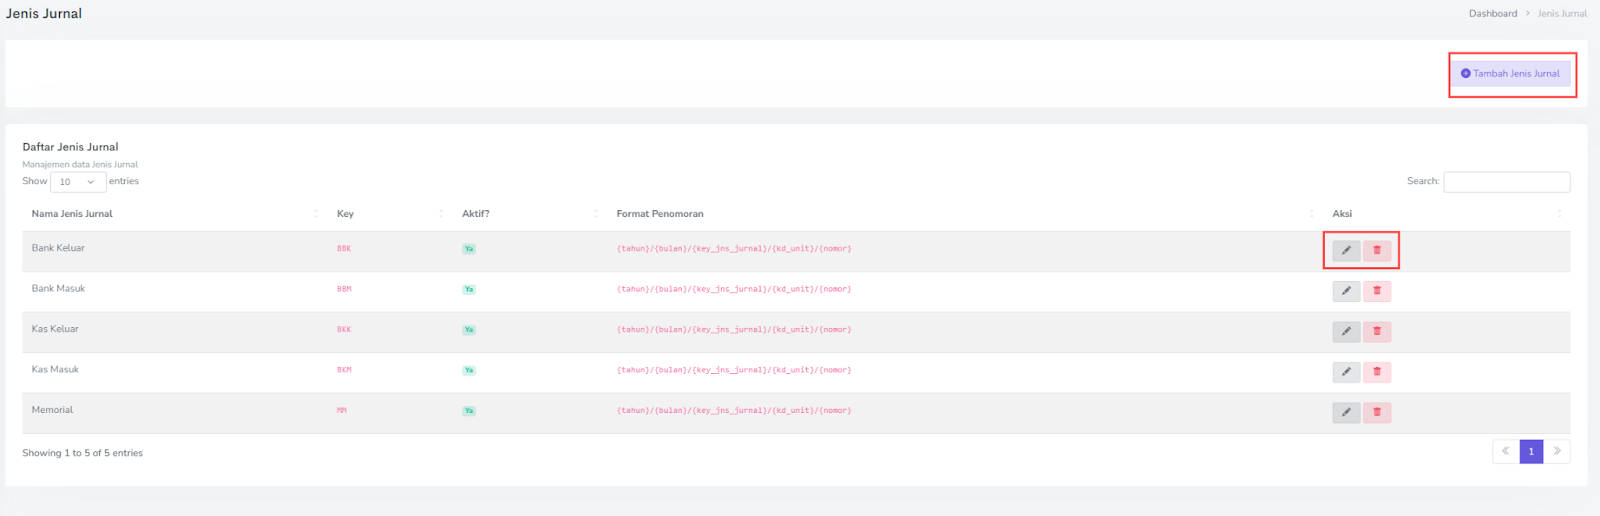Go to Dashboard via breadcrumb

click(x=1492, y=14)
